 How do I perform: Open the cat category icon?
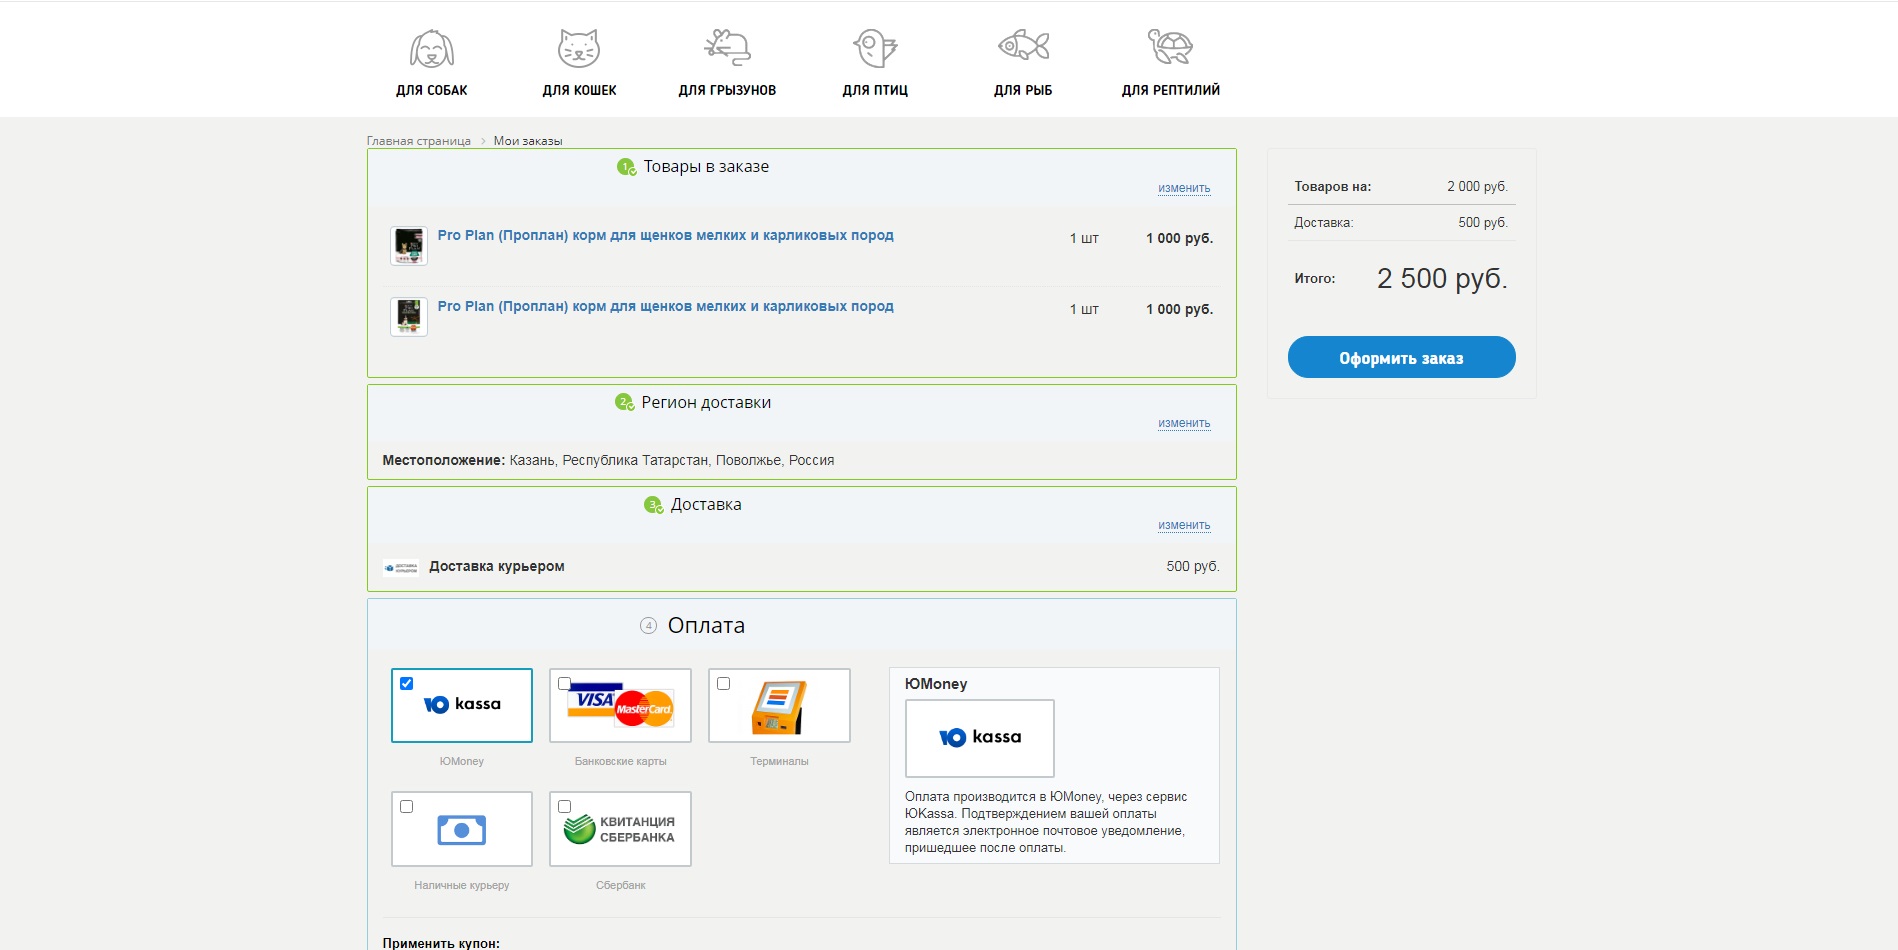(x=579, y=48)
